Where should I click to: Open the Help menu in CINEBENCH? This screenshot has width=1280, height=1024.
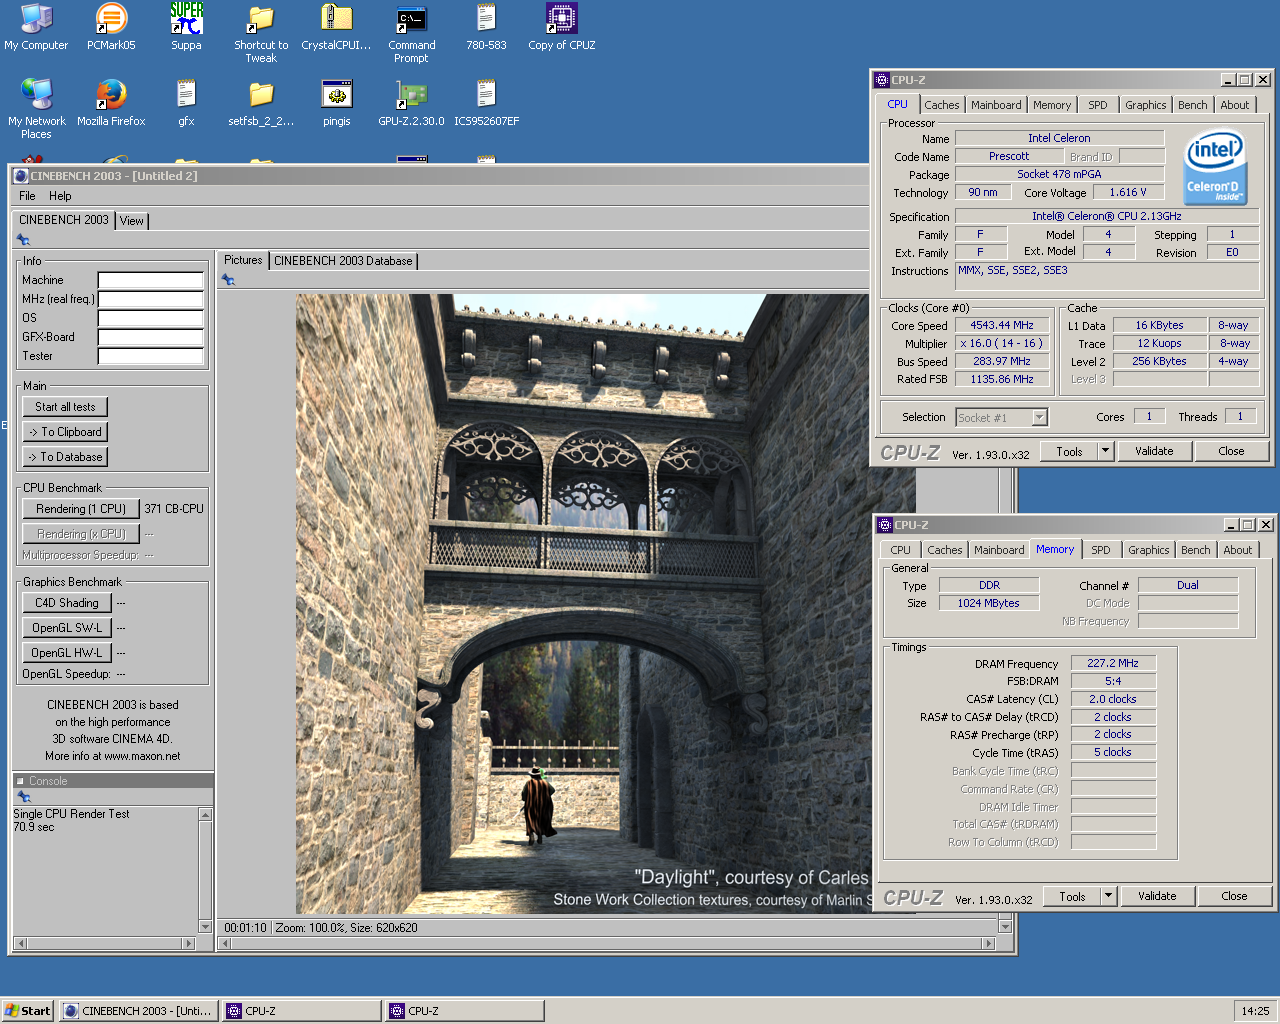point(60,196)
